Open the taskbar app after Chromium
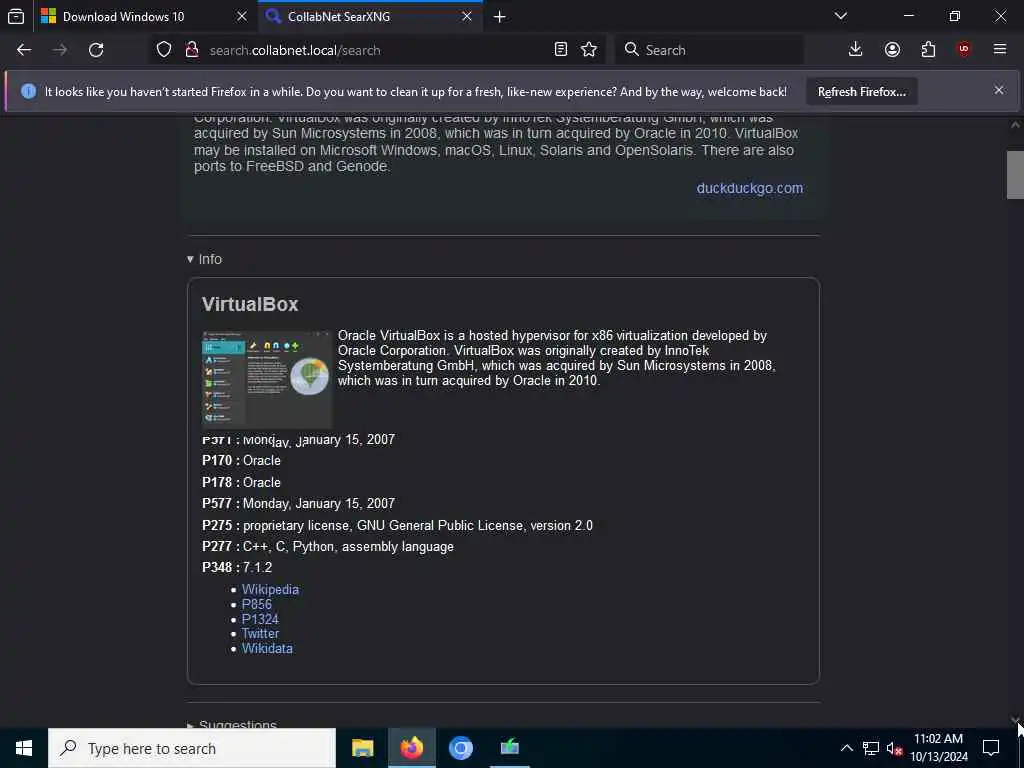This screenshot has width=1024, height=768. click(509, 748)
